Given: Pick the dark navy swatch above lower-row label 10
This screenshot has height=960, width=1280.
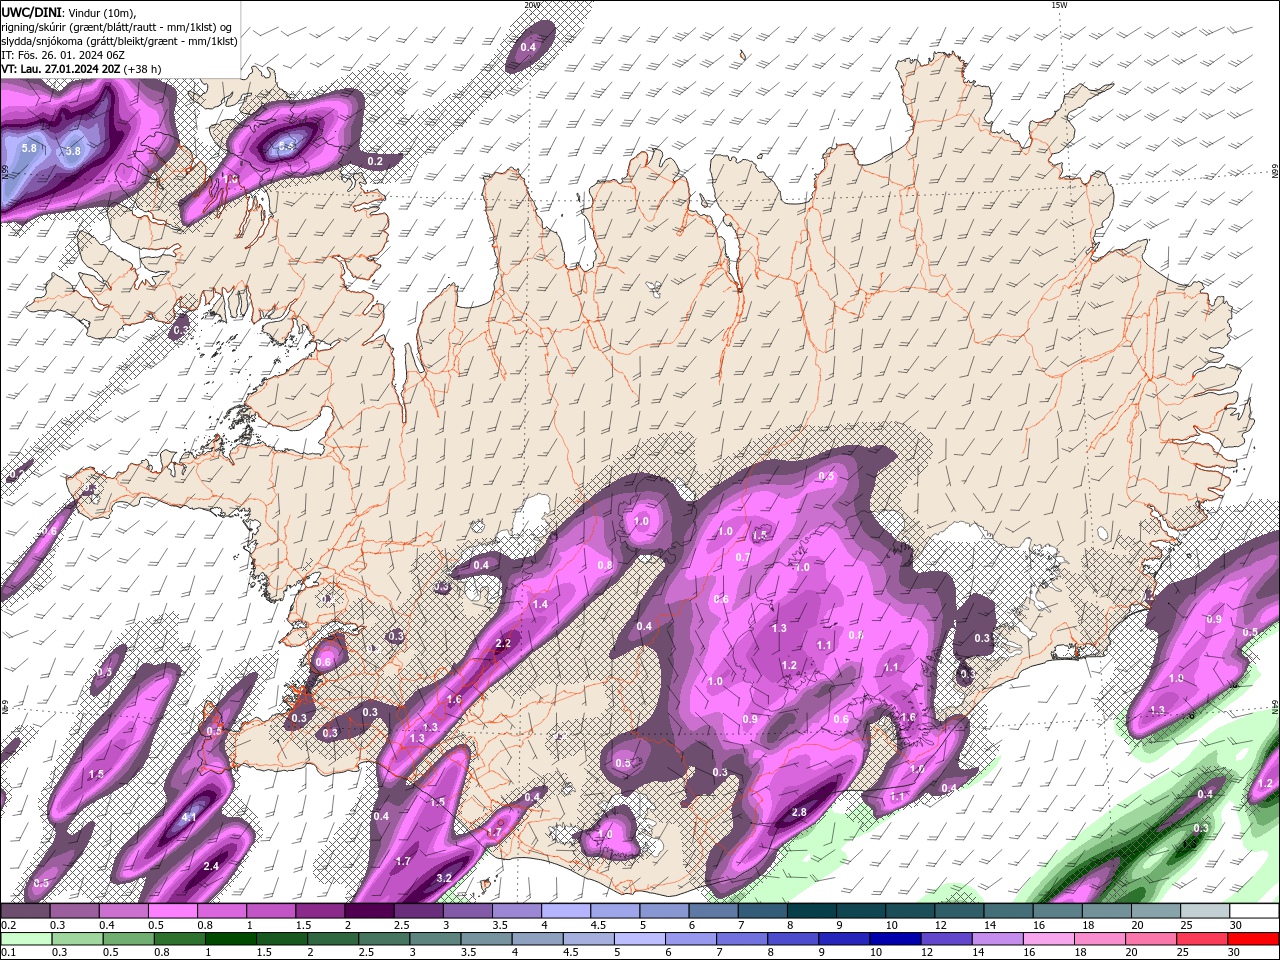Looking at the screenshot, I should (894, 939).
